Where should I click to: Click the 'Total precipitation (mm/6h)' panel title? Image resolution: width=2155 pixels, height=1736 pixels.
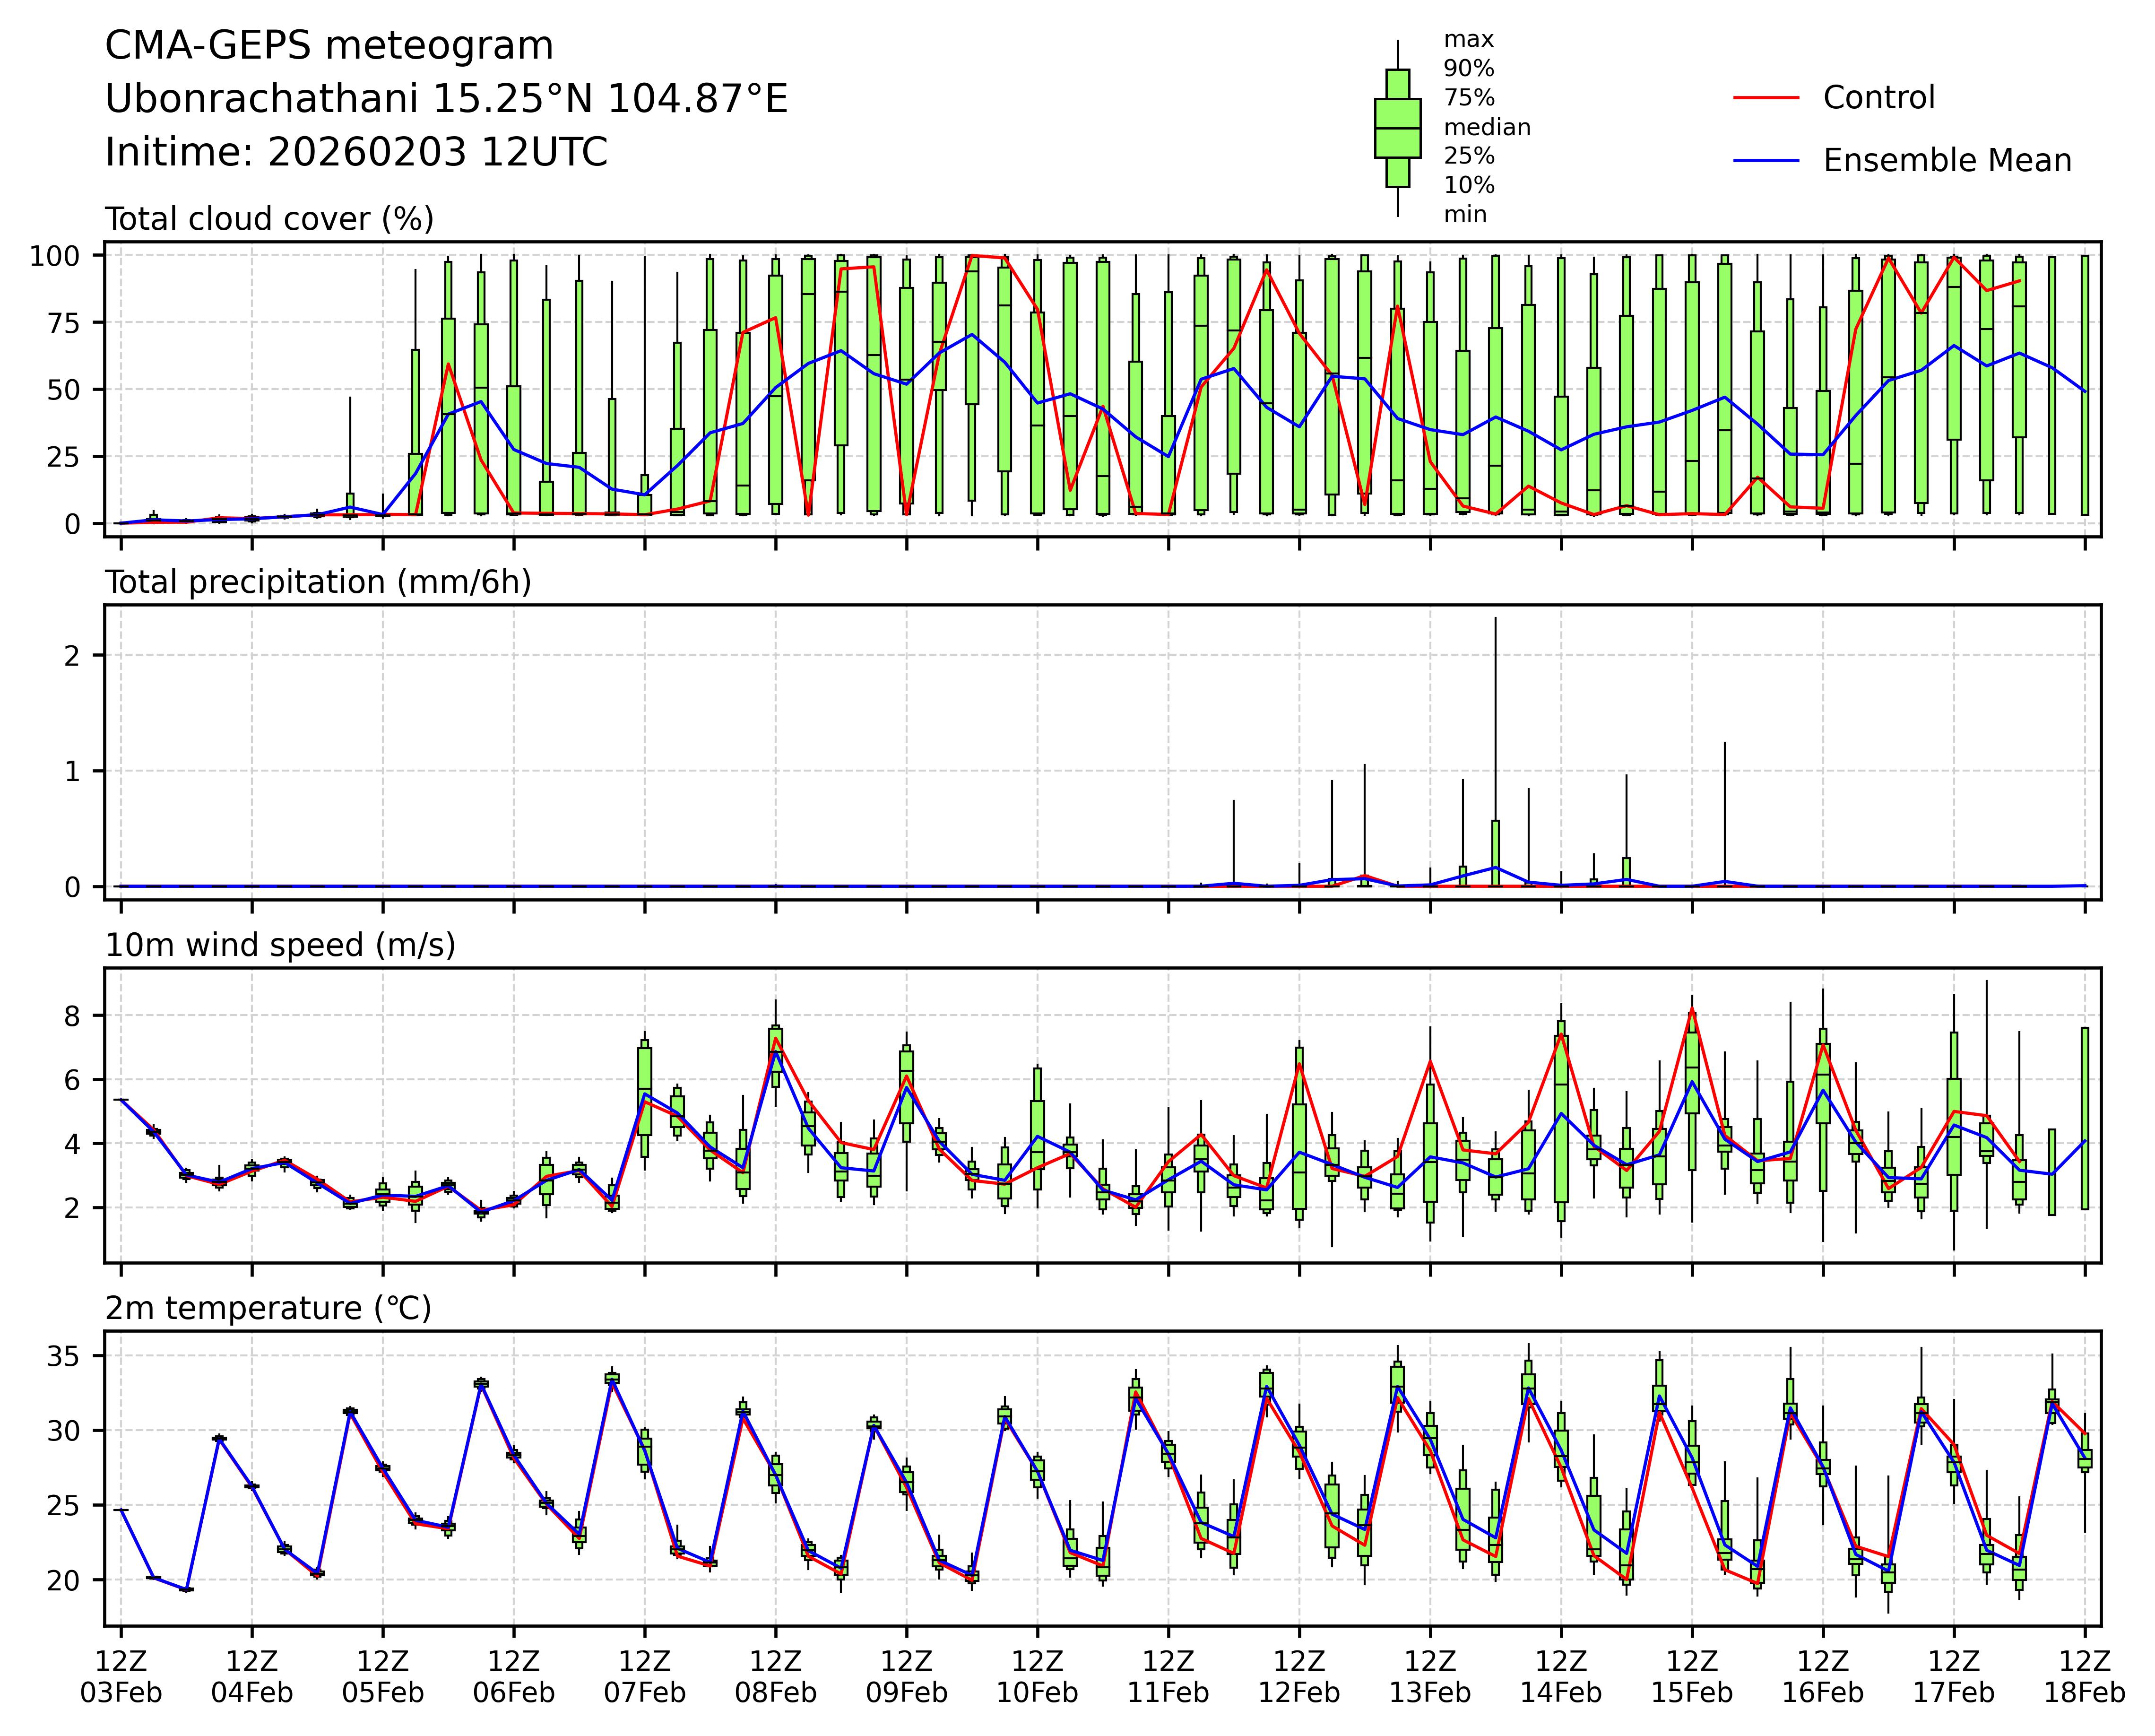318,582
